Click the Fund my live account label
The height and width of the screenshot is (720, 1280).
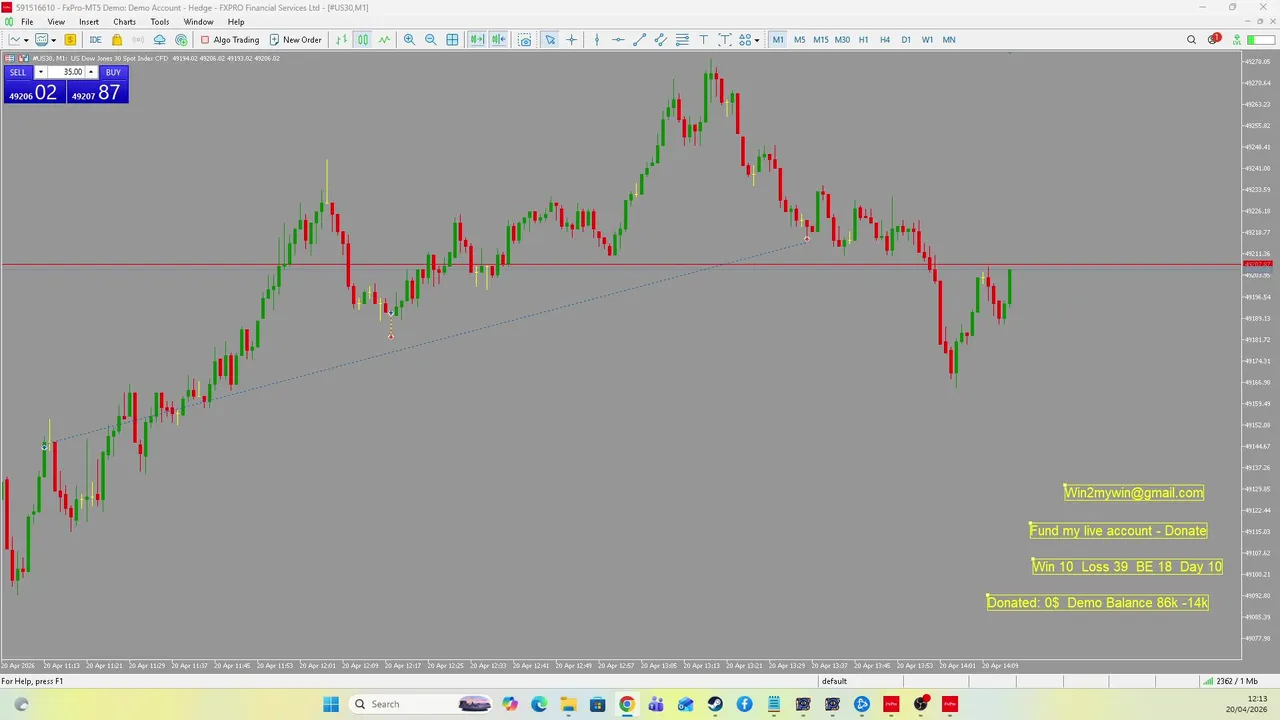pyautogui.click(x=1118, y=530)
